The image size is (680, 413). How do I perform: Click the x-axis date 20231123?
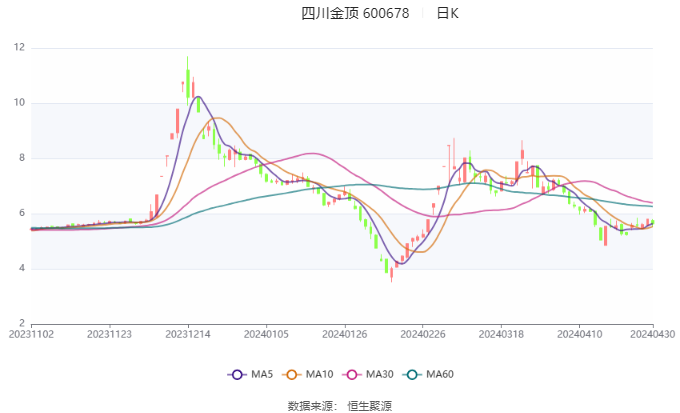tap(109, 334)
